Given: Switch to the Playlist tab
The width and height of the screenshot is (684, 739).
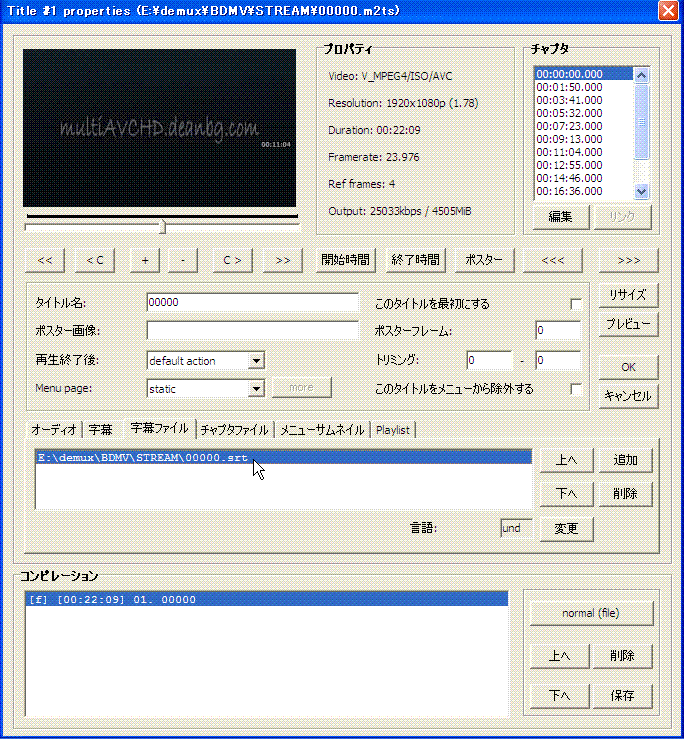Looking at the screenshot, I should [x=393, y=430].
